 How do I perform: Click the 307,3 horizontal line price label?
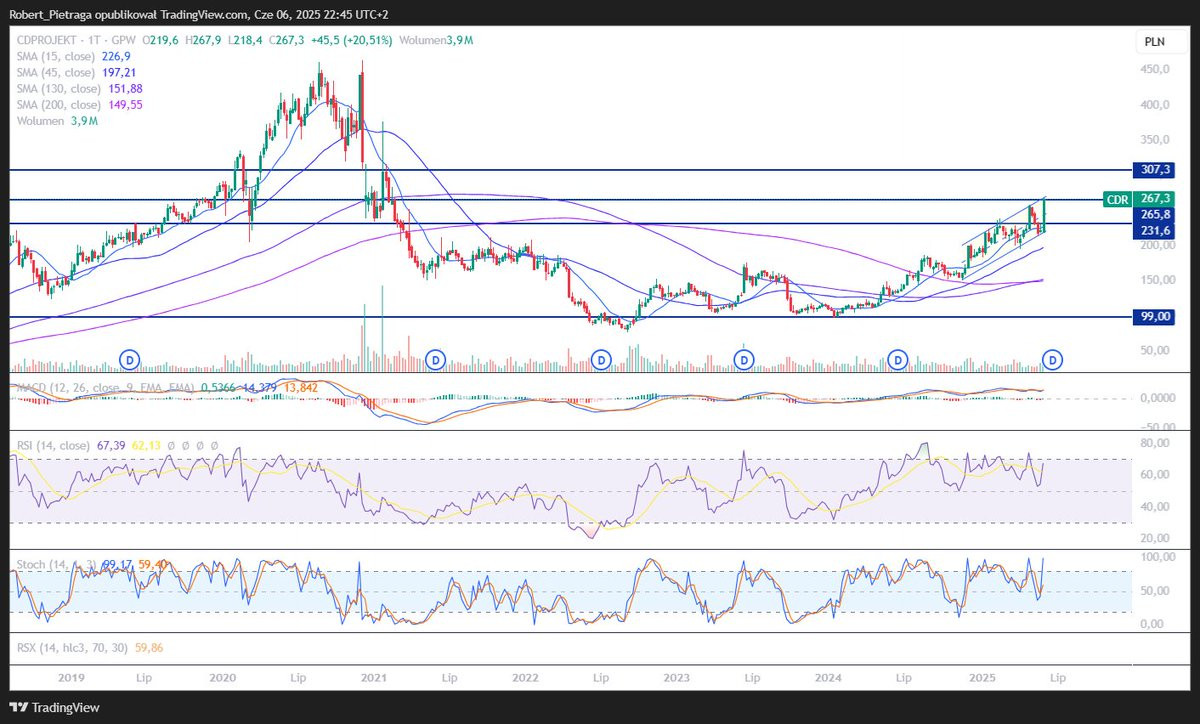(x=1155, y=170)
